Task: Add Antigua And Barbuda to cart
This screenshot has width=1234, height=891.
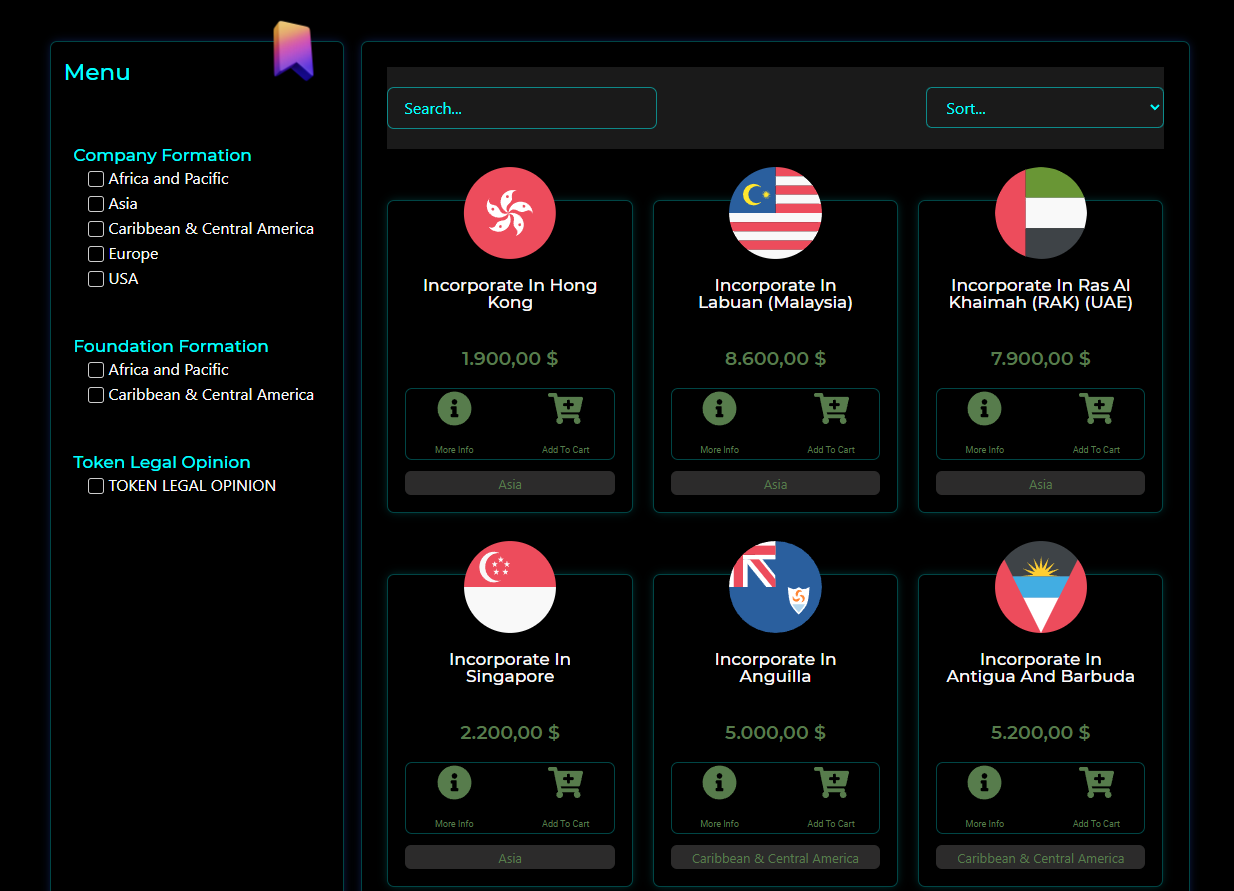Action: pyautogui.click(x=1096, y=783)
